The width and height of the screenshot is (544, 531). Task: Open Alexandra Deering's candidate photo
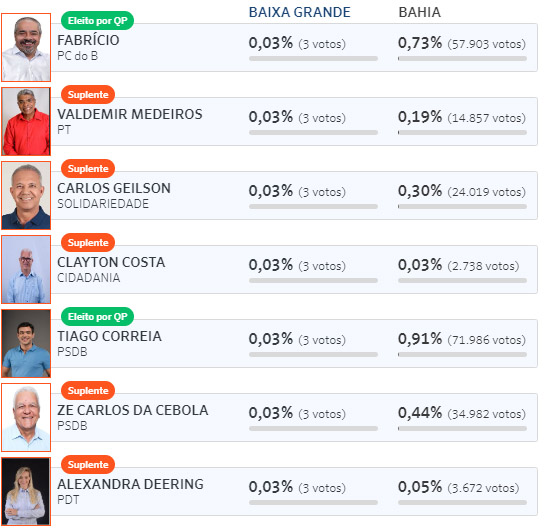point(26,491)
